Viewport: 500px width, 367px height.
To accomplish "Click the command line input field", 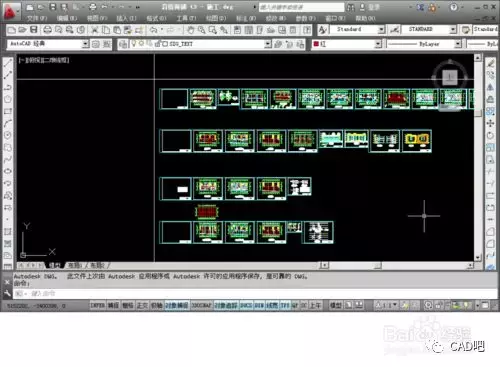I will [255, 294].
